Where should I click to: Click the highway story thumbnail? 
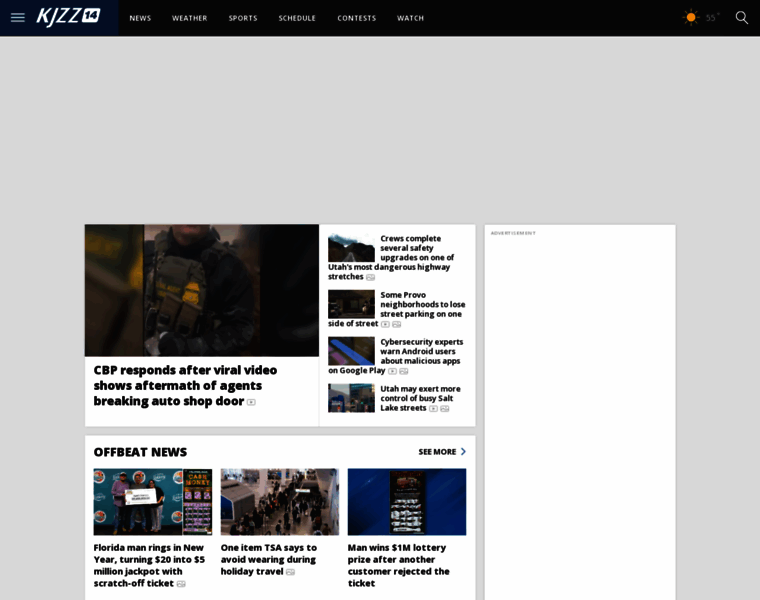pos(351,248)
